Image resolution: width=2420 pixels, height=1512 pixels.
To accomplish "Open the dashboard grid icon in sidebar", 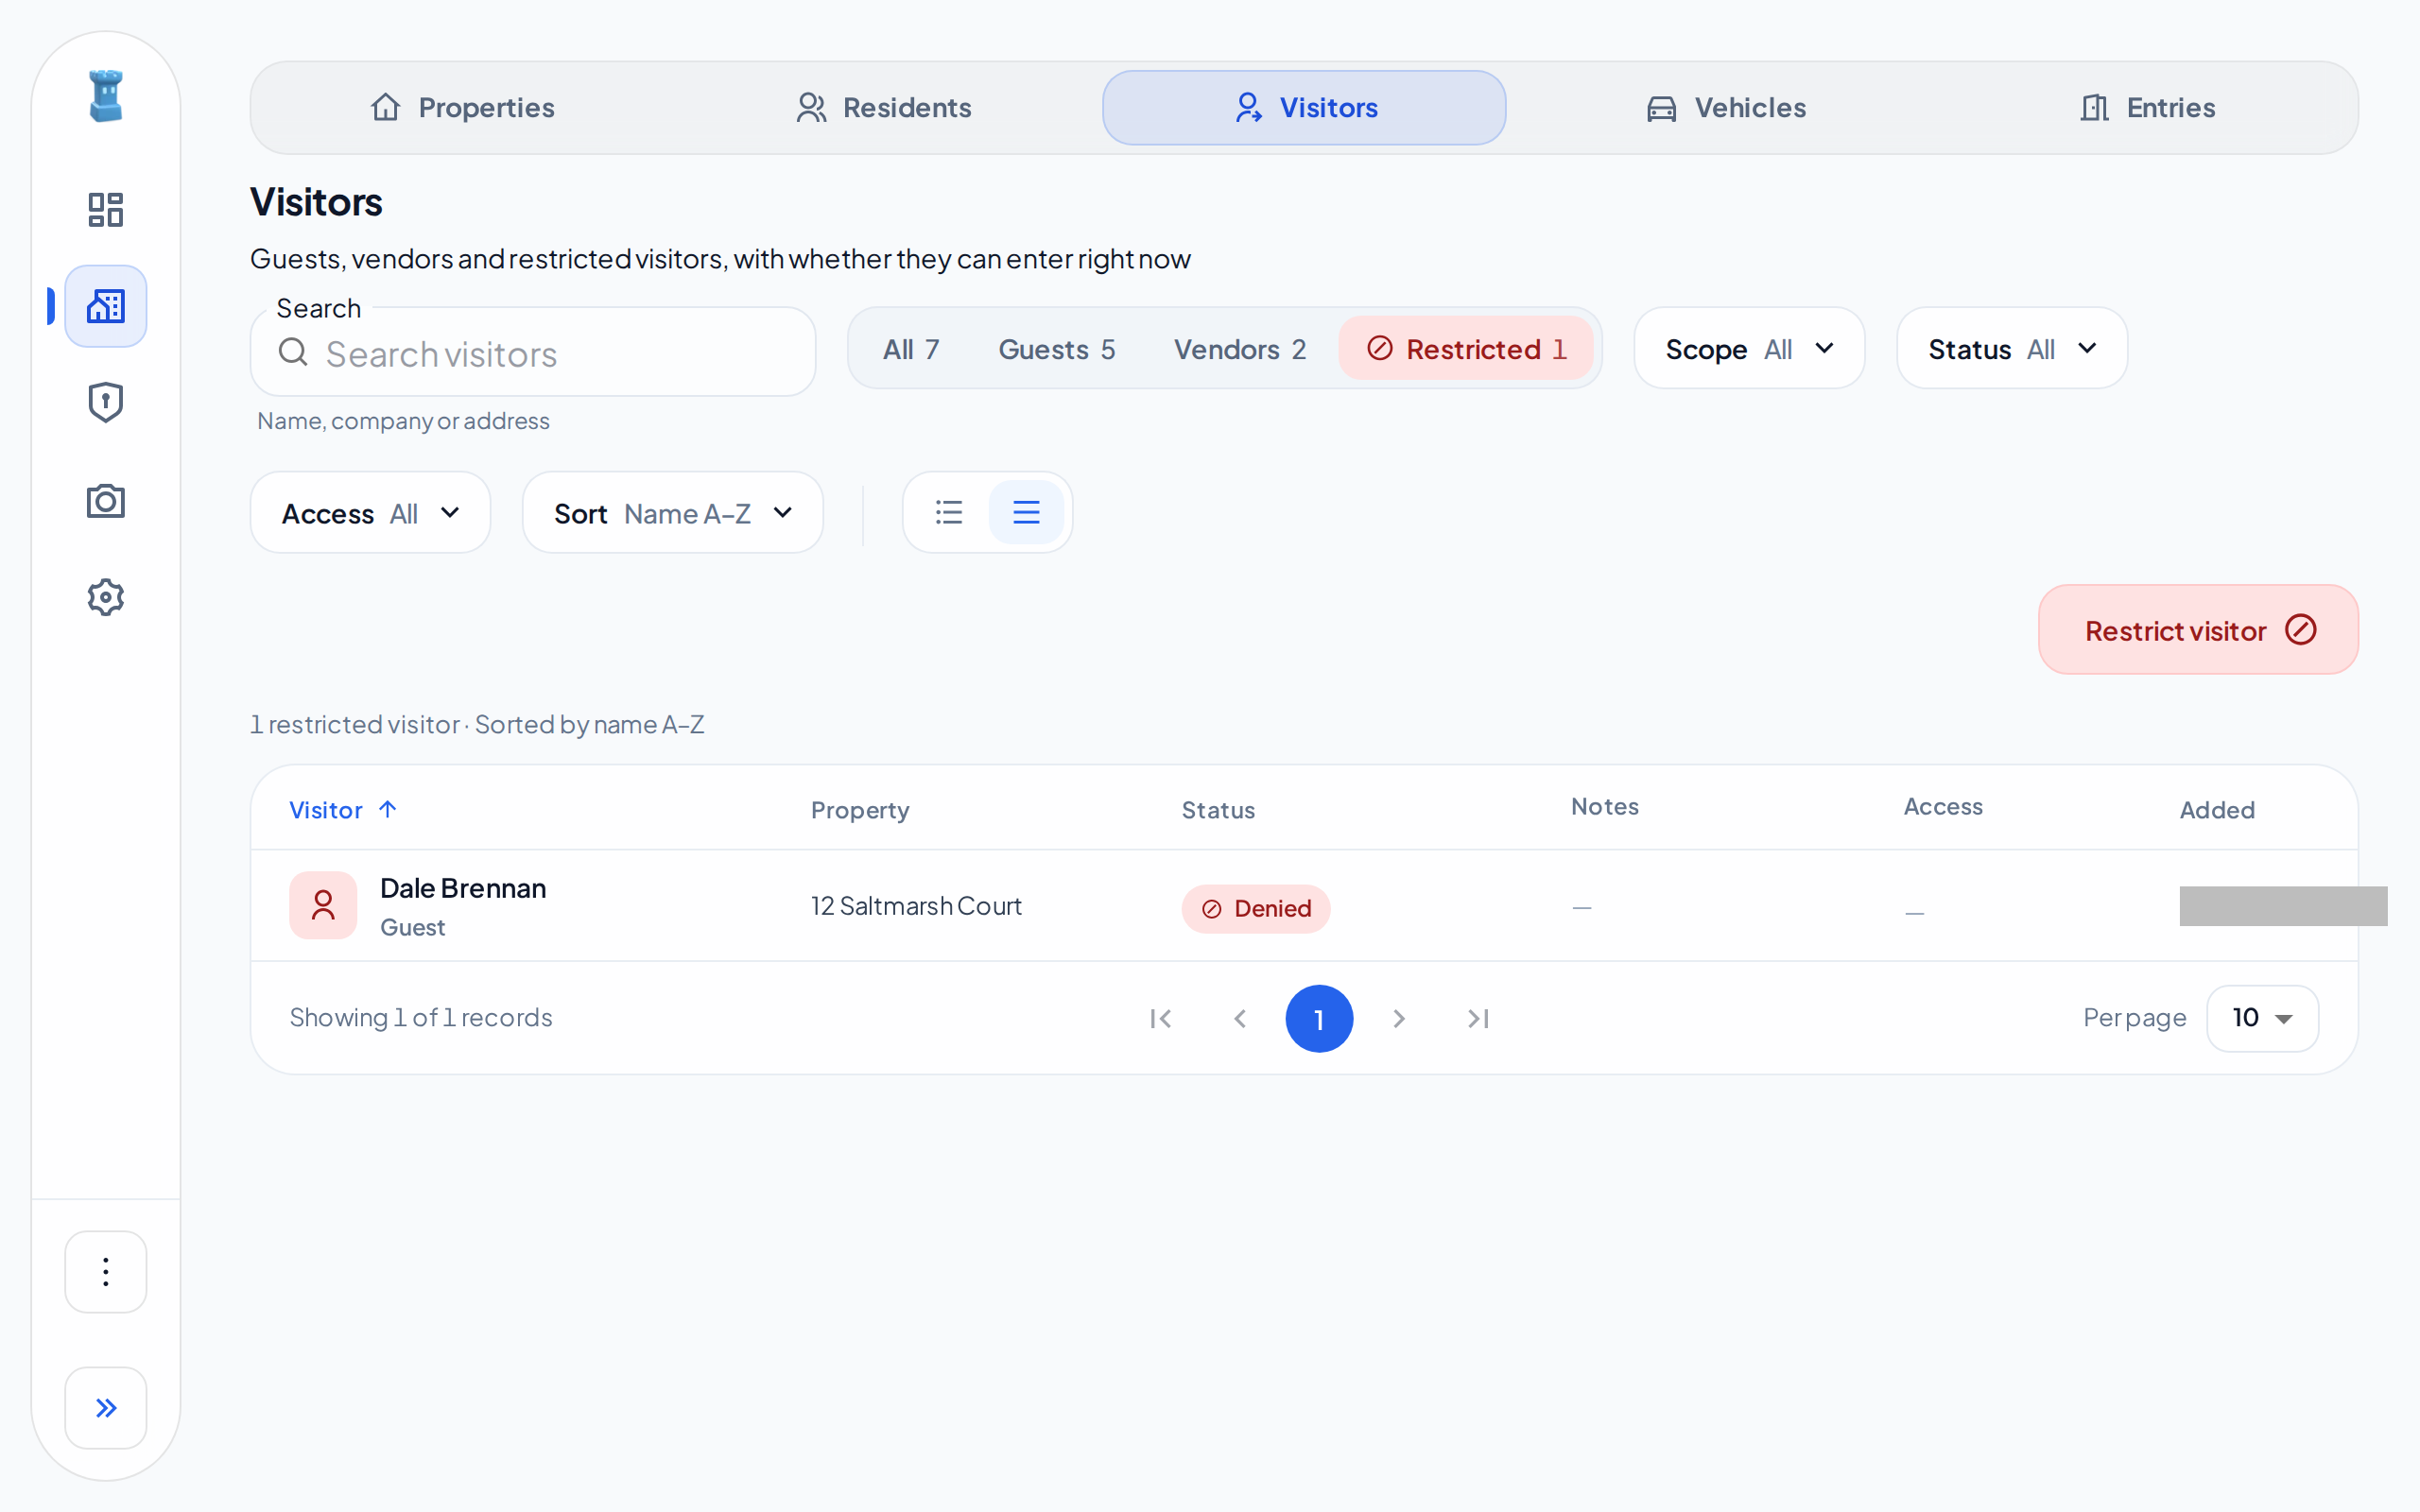I will pyautogui.click(x=106, y=209).
